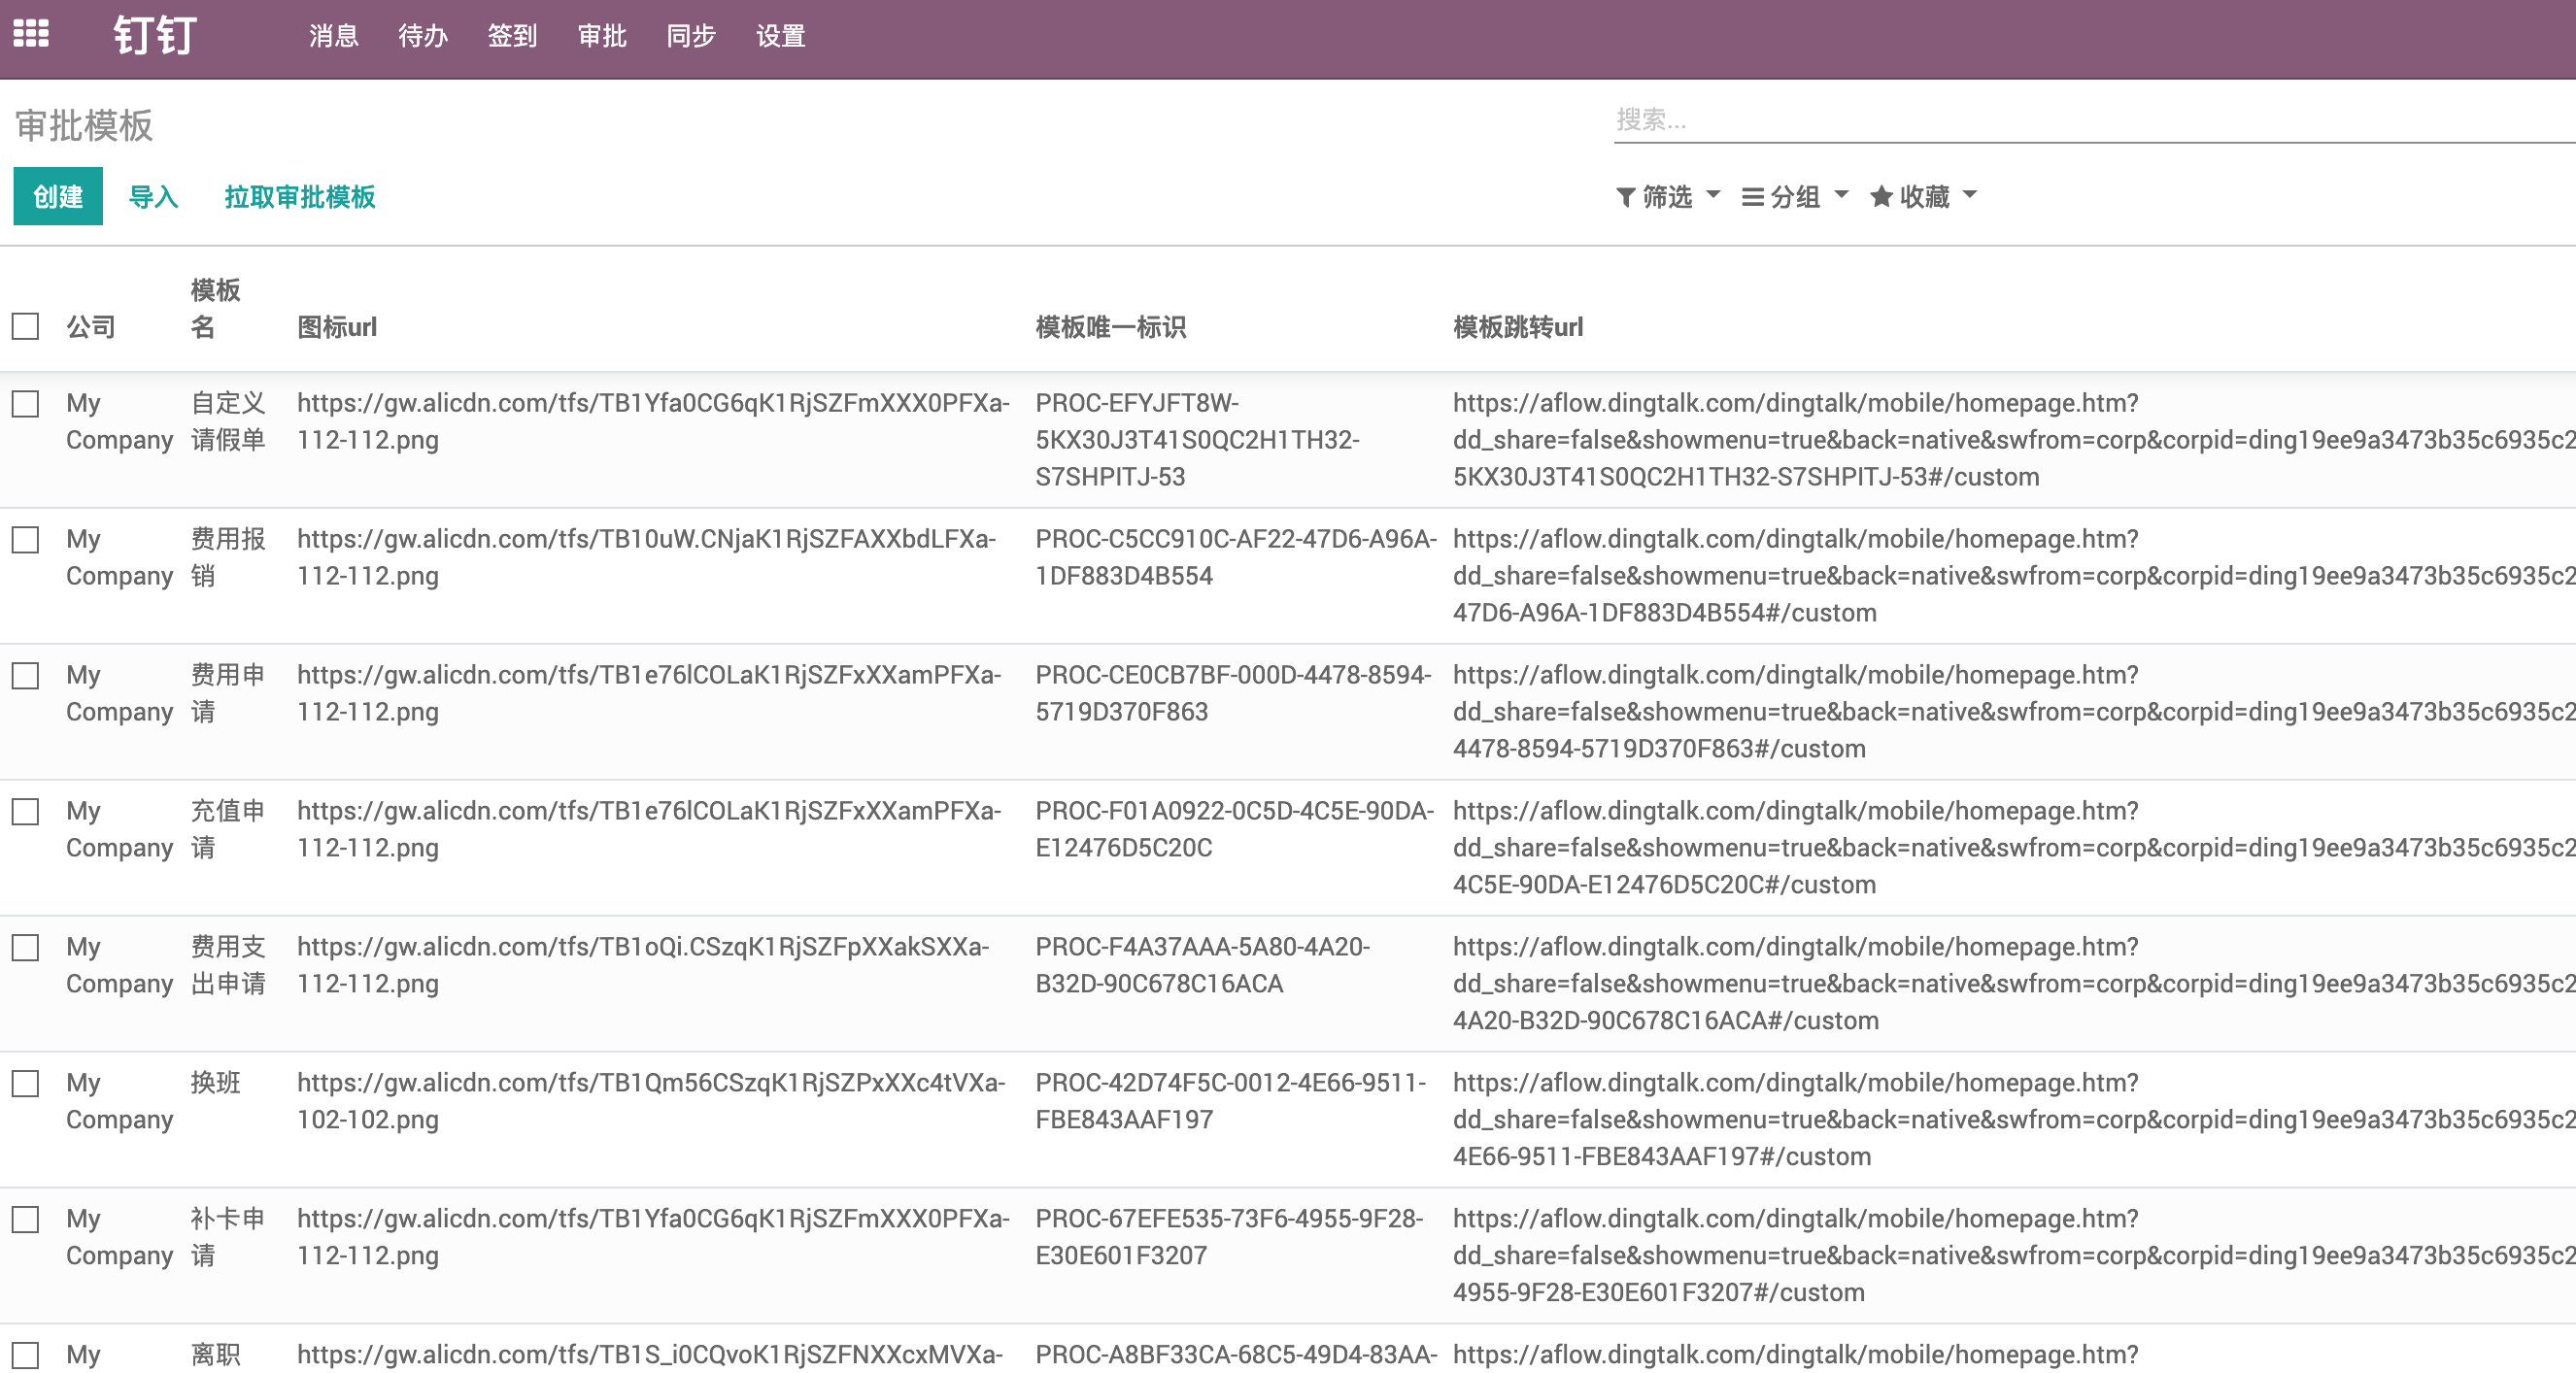Screen dimensions: 2576x1373
Task: Click jump url ending FBE843AAF197#/custom
Action: (x=2014, y=1120)
